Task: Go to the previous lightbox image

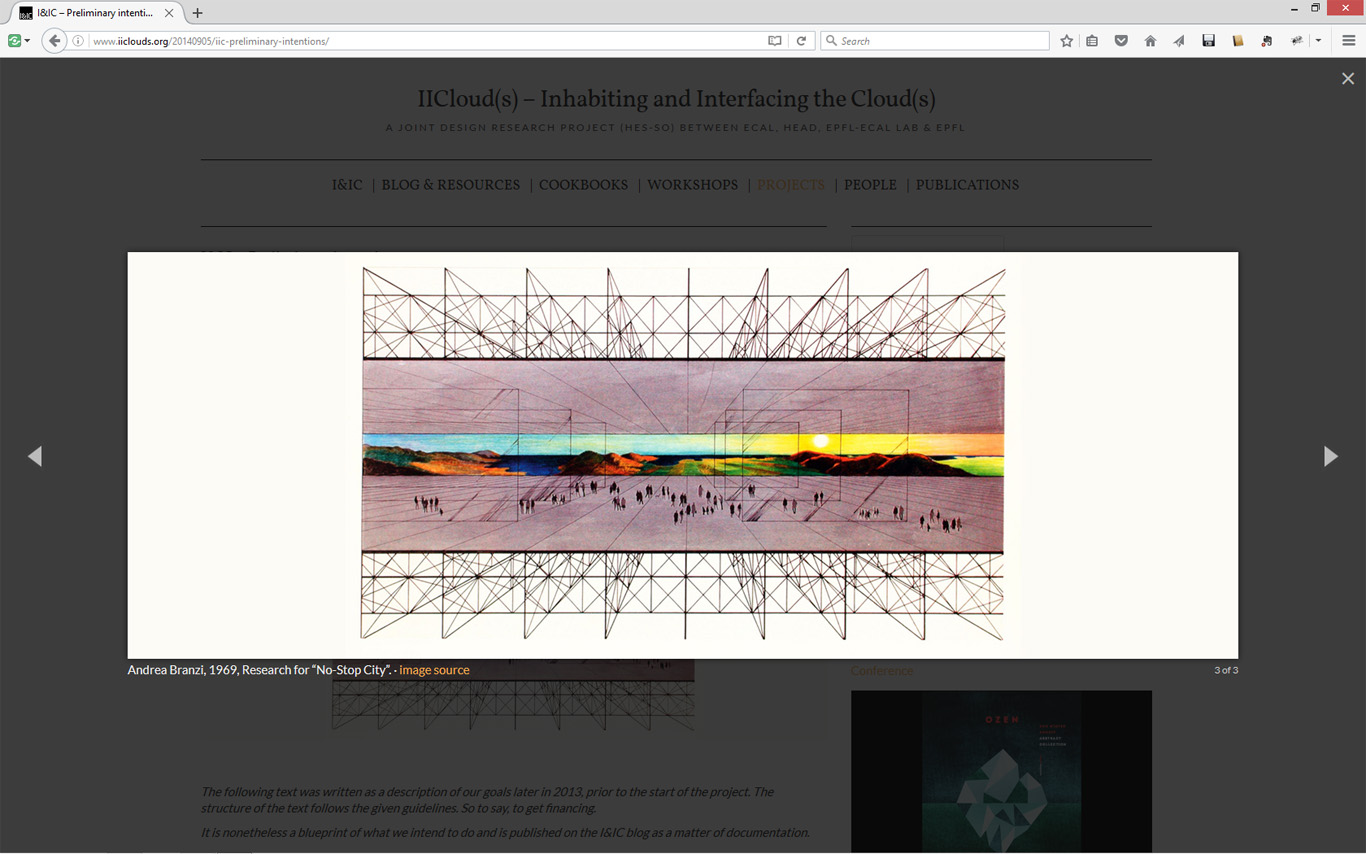Action: click(35, 456)
